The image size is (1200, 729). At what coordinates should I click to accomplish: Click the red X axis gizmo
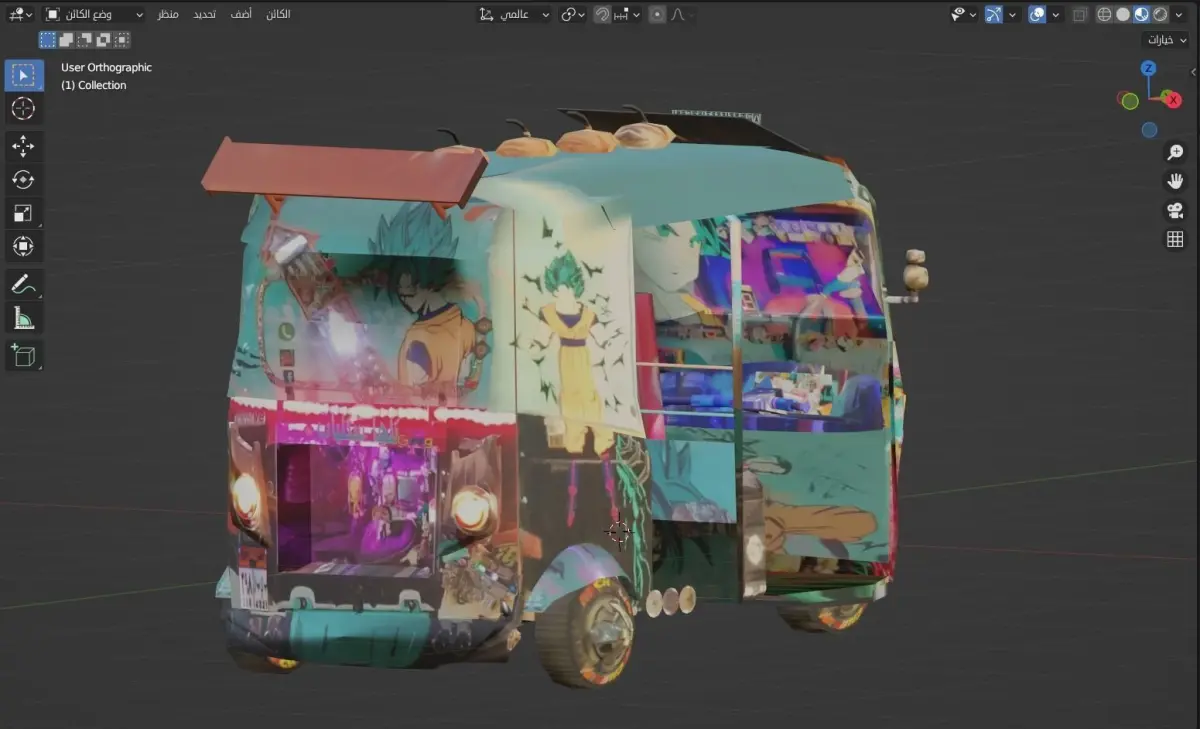(1173, 100)
